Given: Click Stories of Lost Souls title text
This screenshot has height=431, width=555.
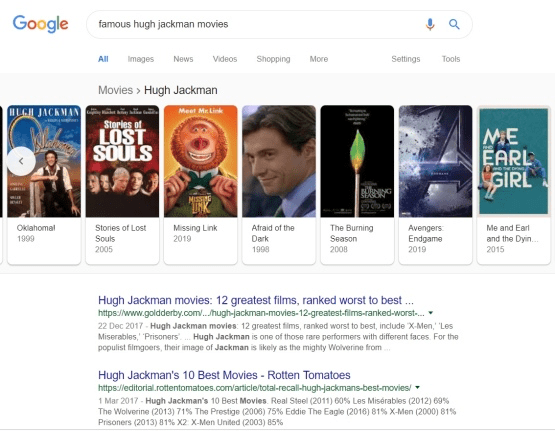Looking at the screenshot, I should pyautogui.click(x=120, y=234).
